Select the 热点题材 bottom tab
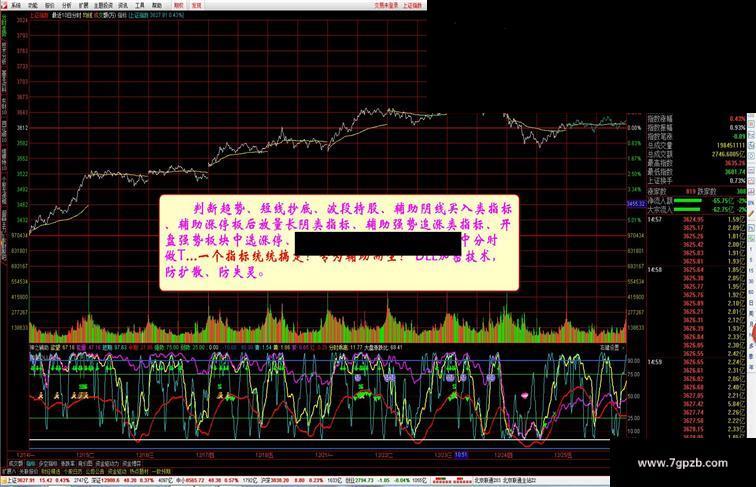The image size is (756, 487). tap(139, 471)
